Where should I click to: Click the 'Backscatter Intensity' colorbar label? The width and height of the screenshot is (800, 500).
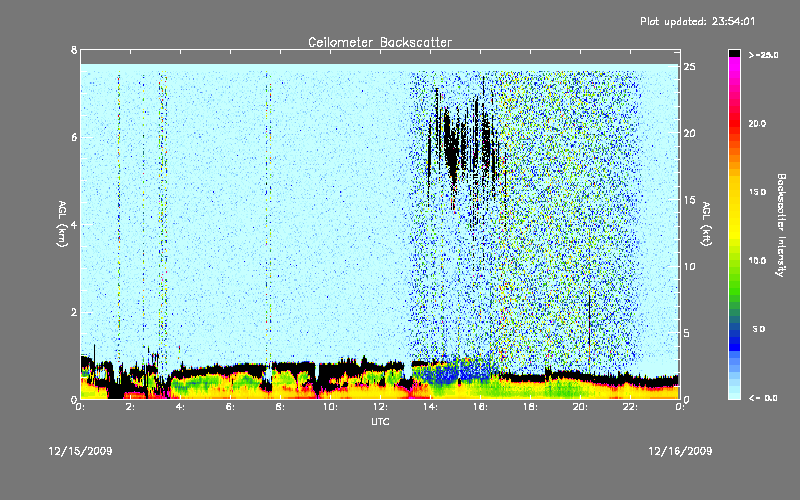point(781,225)
